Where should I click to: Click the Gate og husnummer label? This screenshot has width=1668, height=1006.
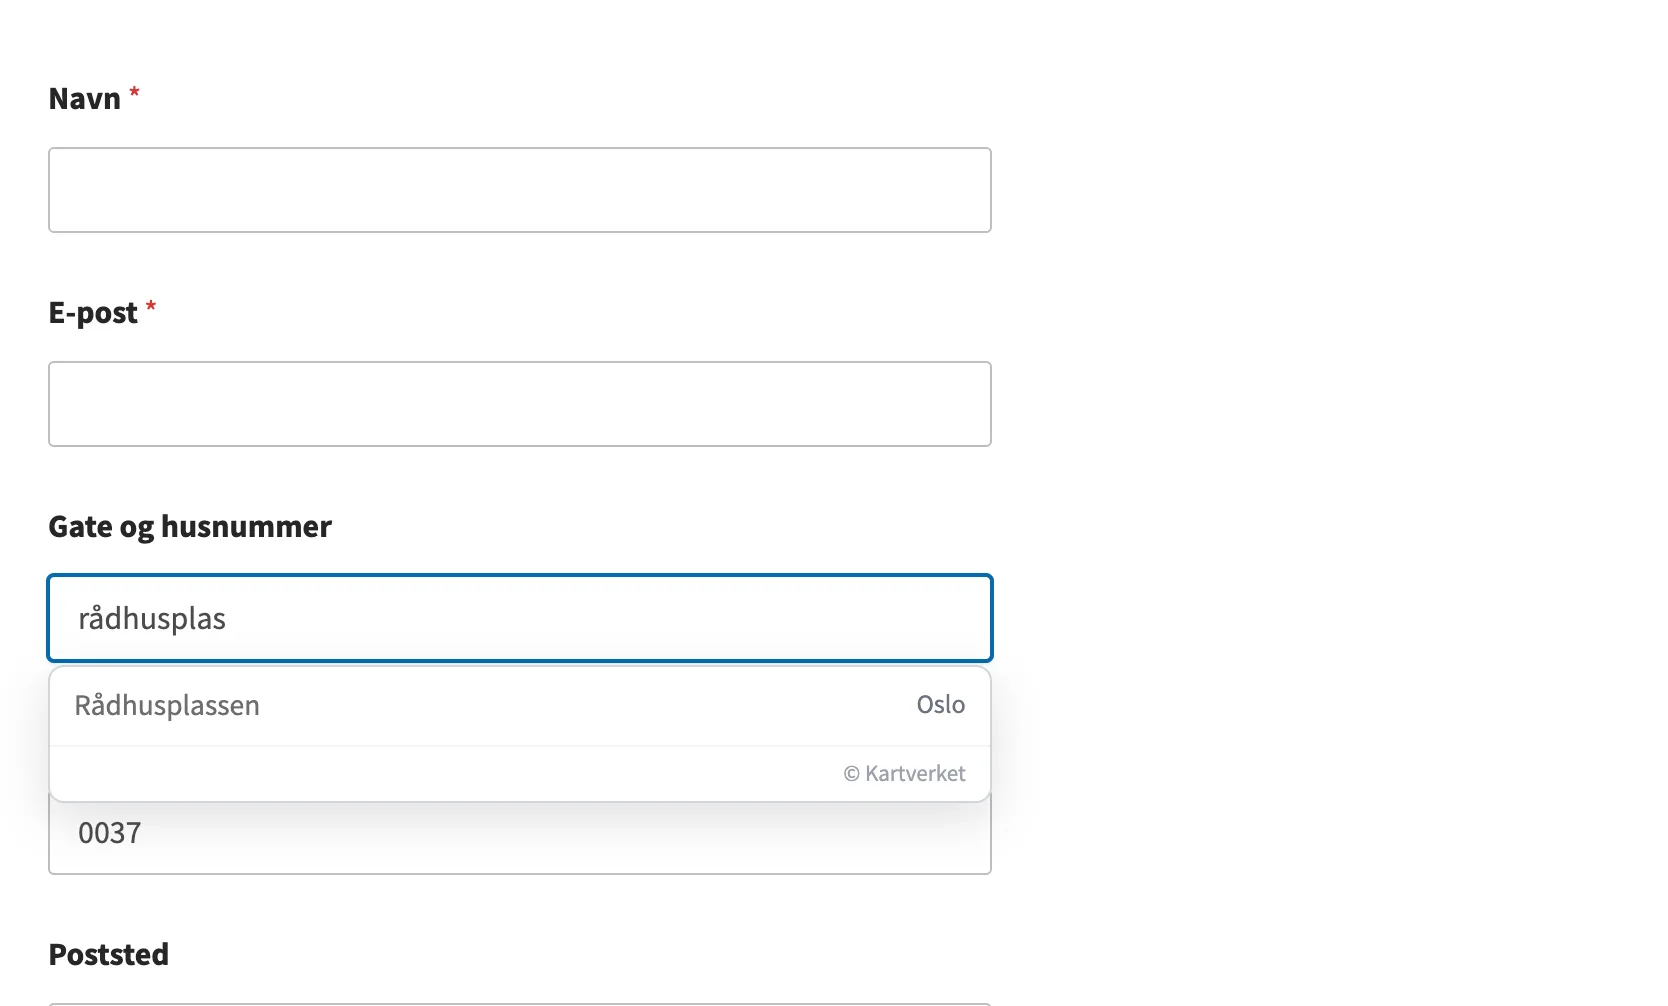pos(190,527)
